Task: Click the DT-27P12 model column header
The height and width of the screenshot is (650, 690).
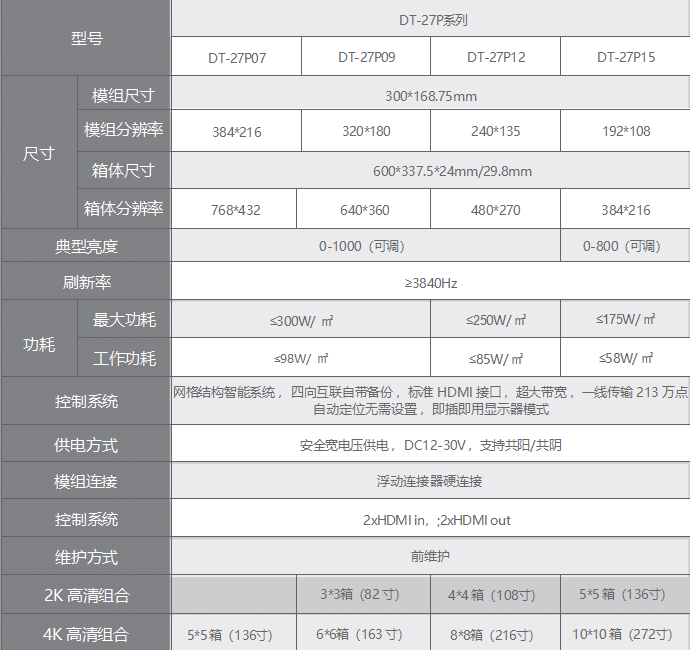Action: click(496, 57)
